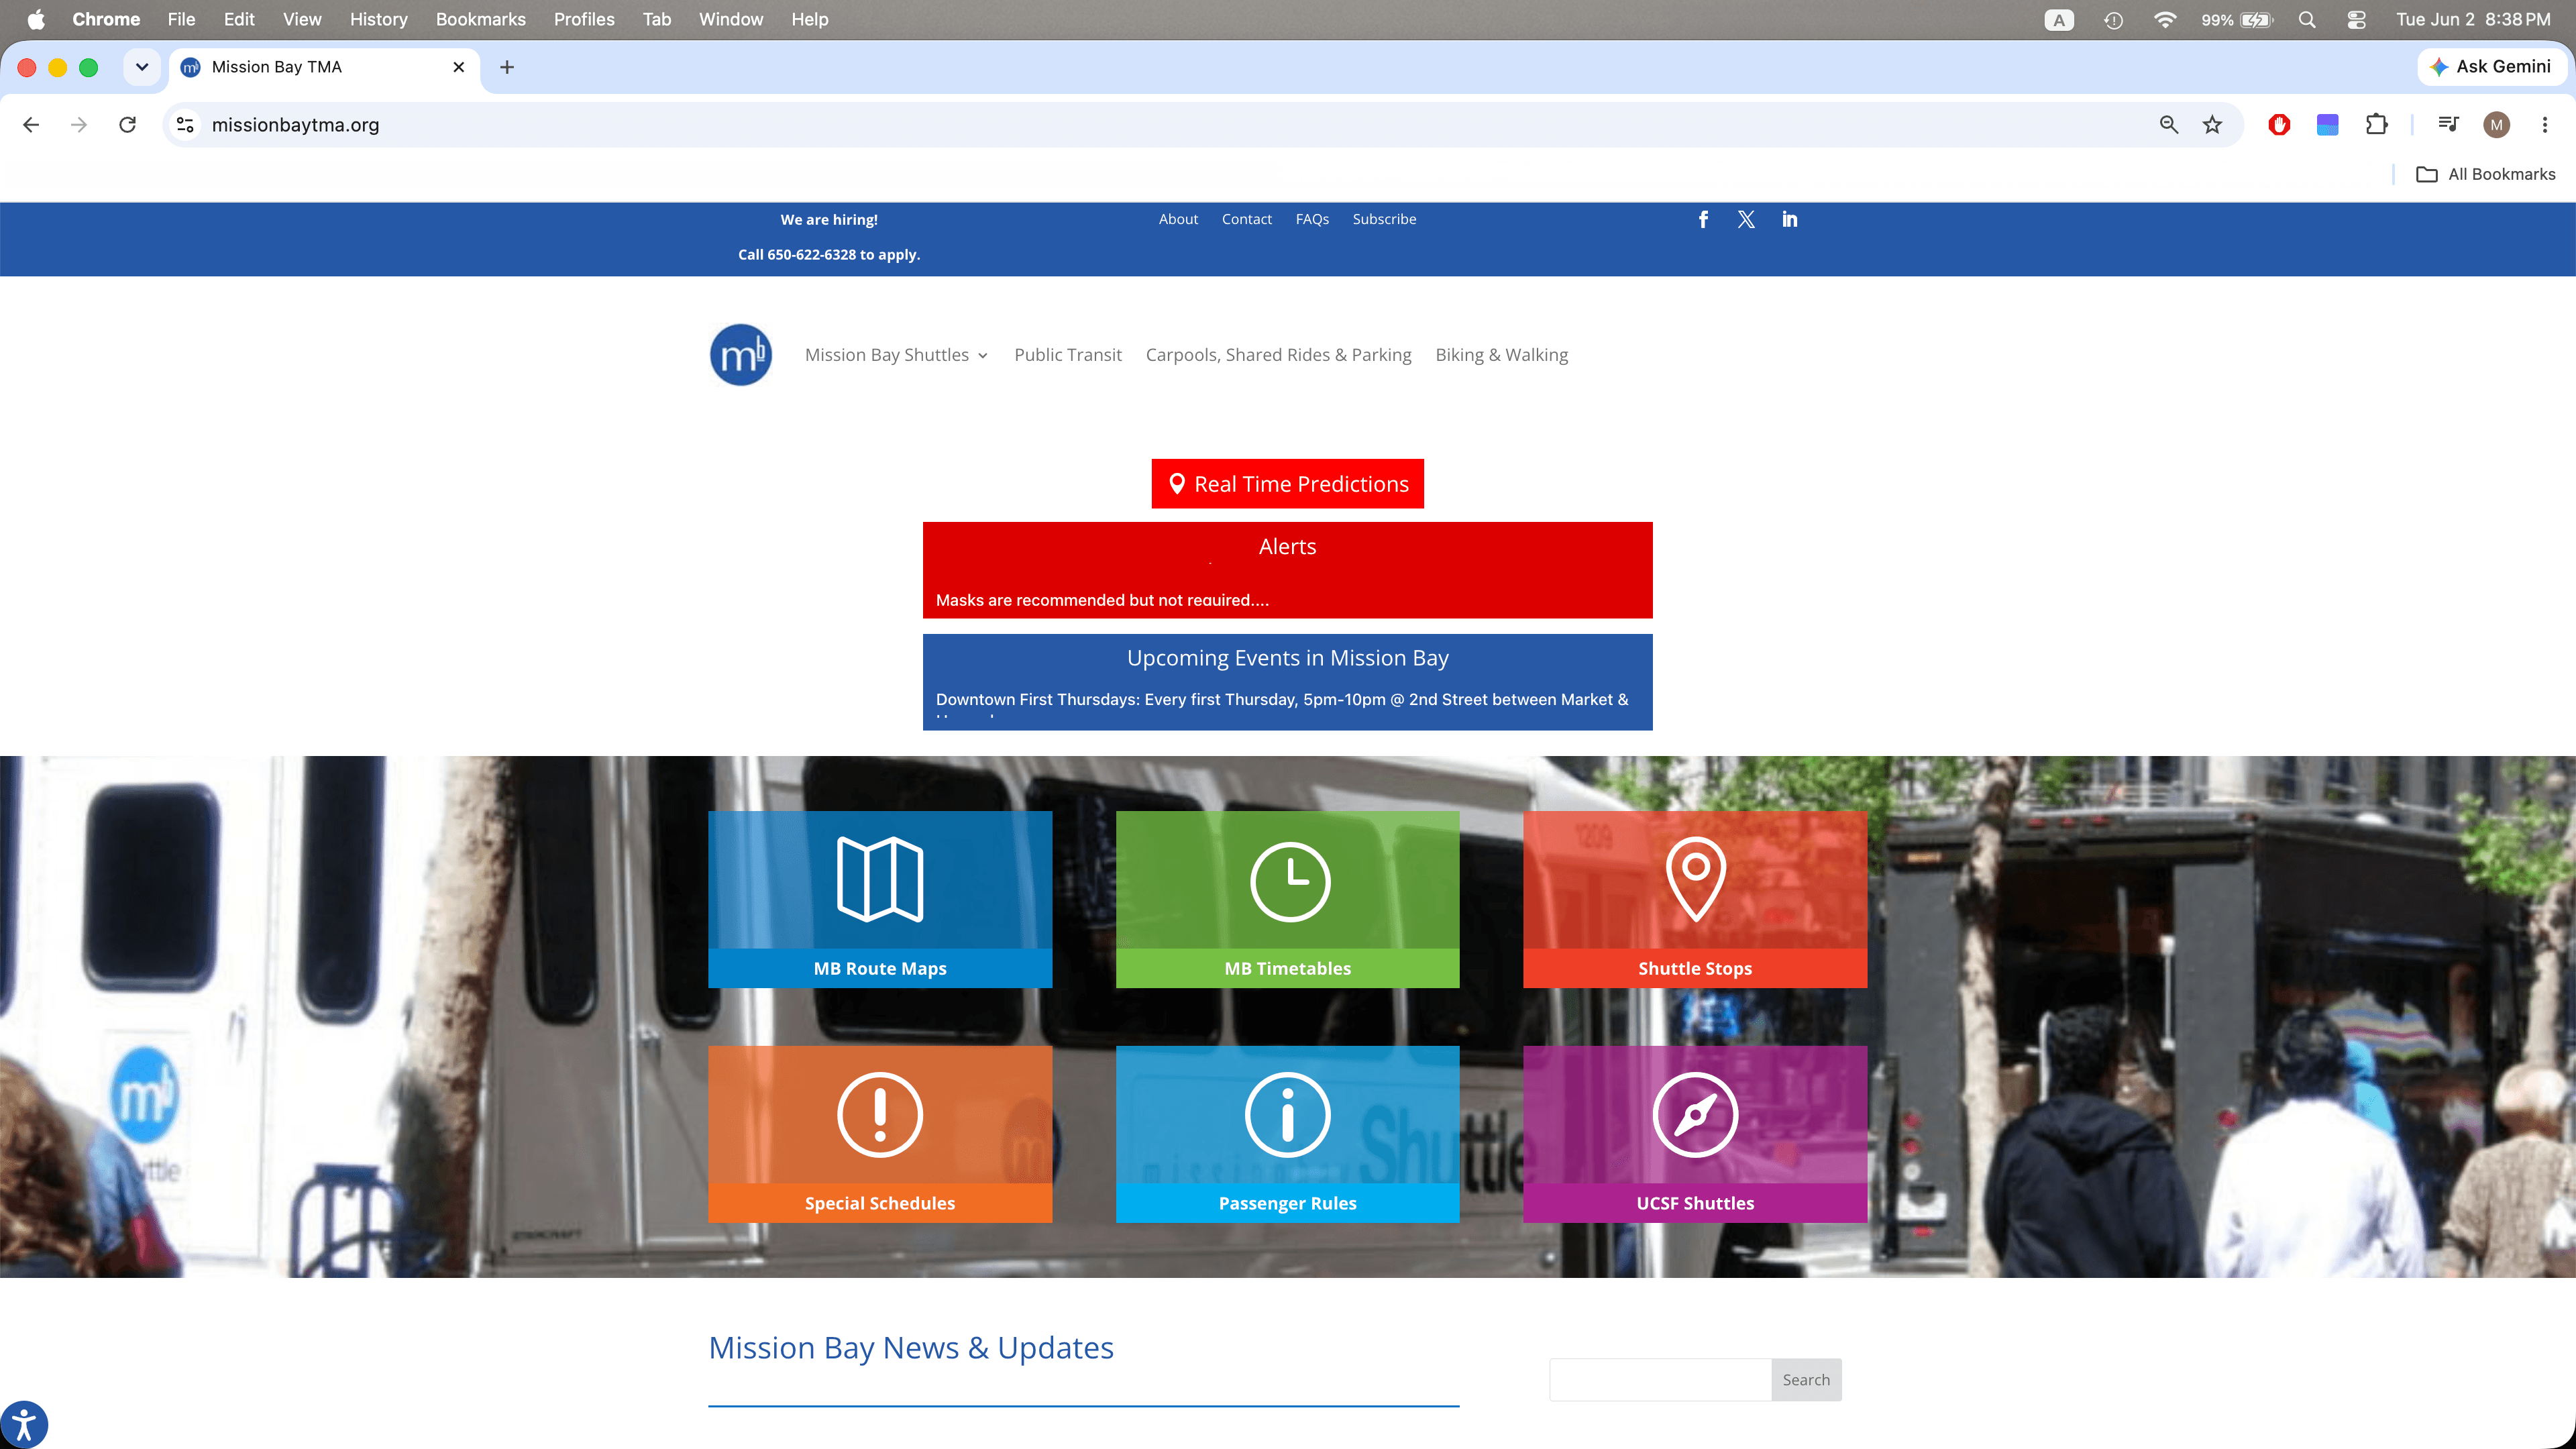Image resolution: width=2576 pixels, height=1449 pixels.
Task: Open the X (Twitter) social icon
Action: [x=1746, y=219]
